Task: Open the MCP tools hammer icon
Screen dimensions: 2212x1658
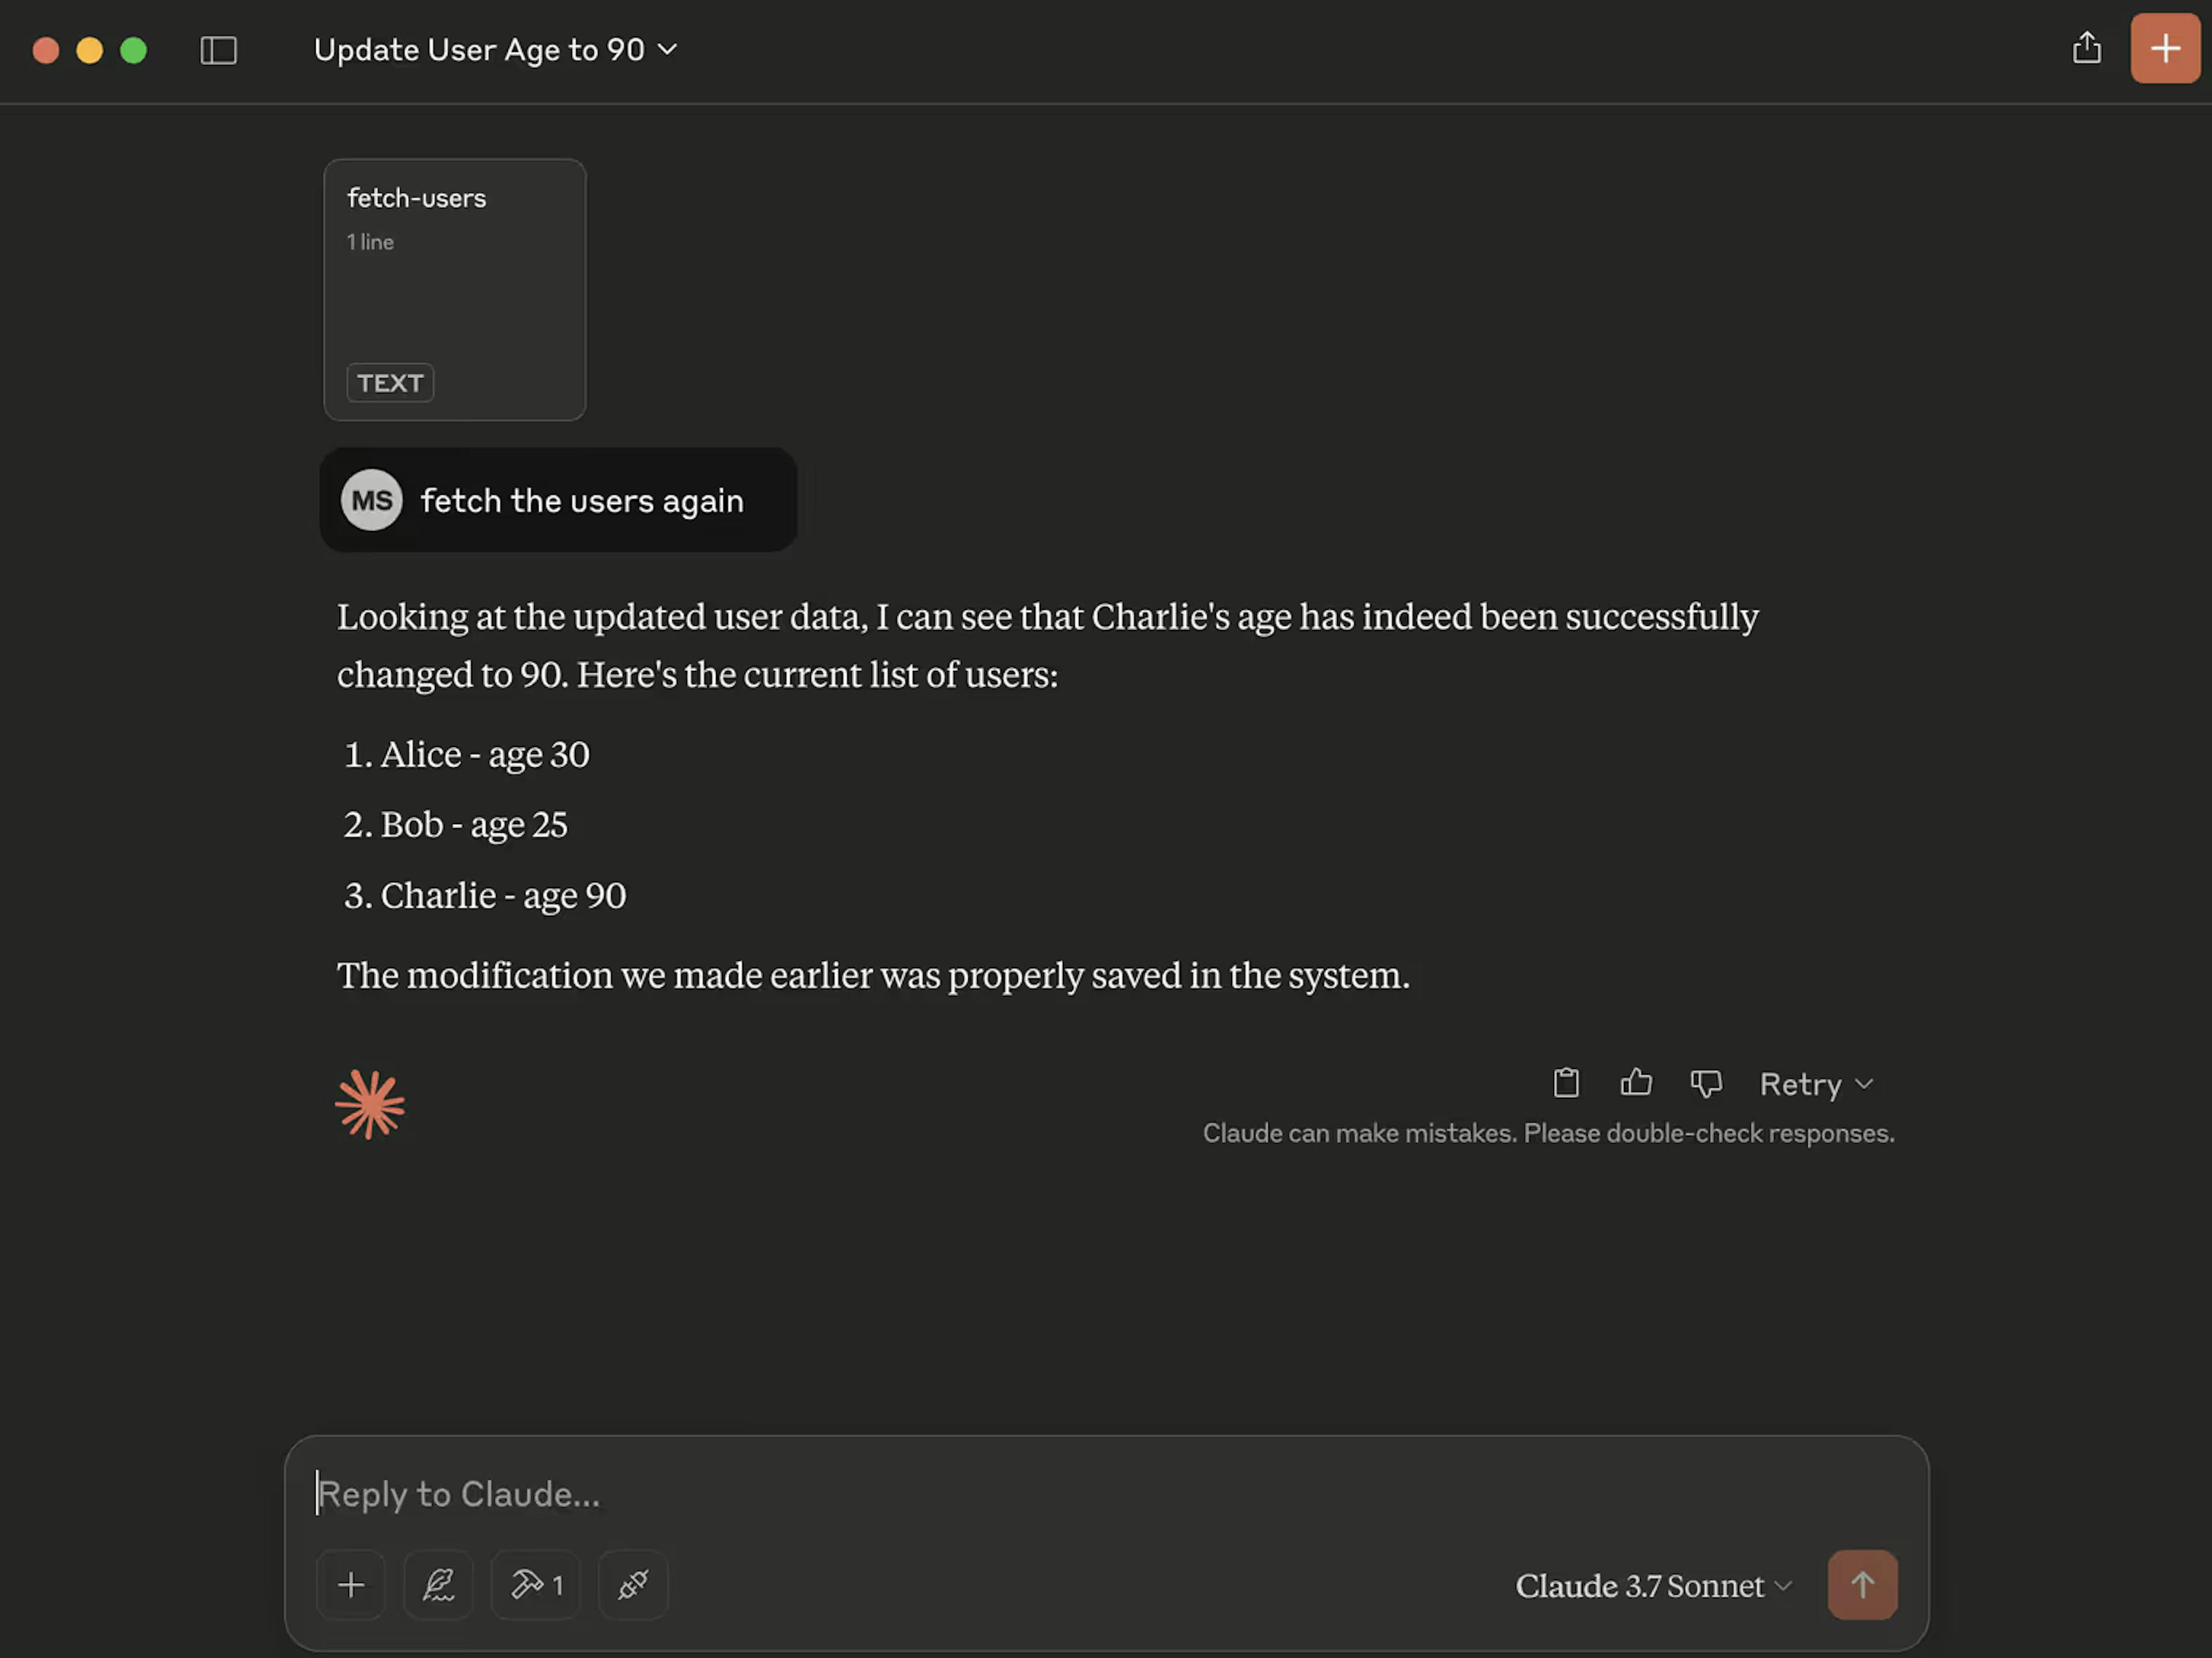Action: 536,1584
